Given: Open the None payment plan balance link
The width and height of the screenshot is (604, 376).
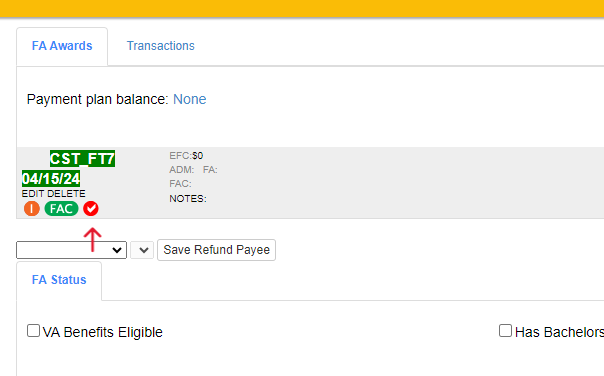Looking at the screenshot, I should pyautogui.click(x=190, y=99).
